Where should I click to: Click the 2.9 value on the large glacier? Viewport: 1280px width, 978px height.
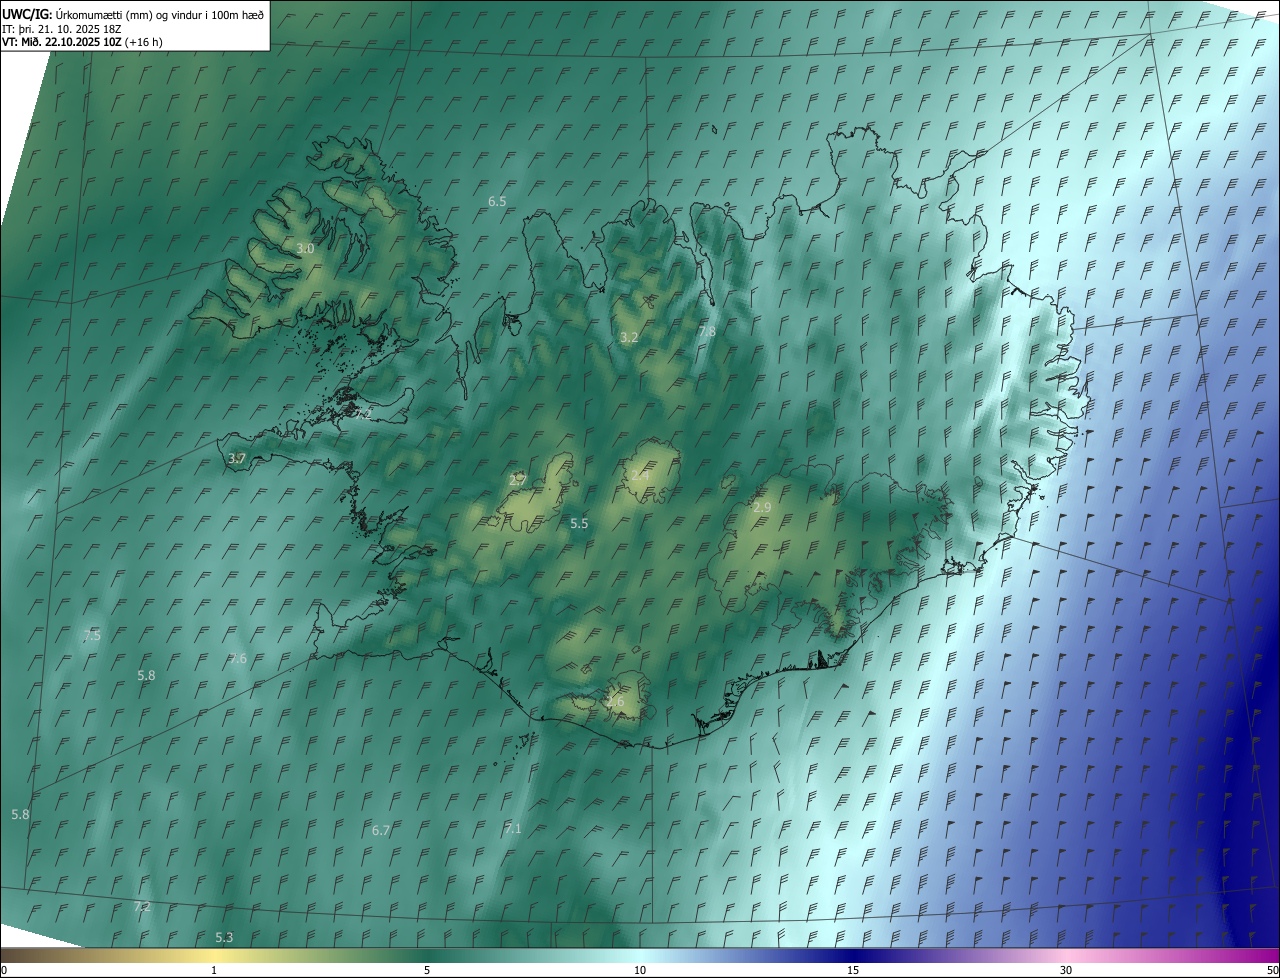point(762,508)
